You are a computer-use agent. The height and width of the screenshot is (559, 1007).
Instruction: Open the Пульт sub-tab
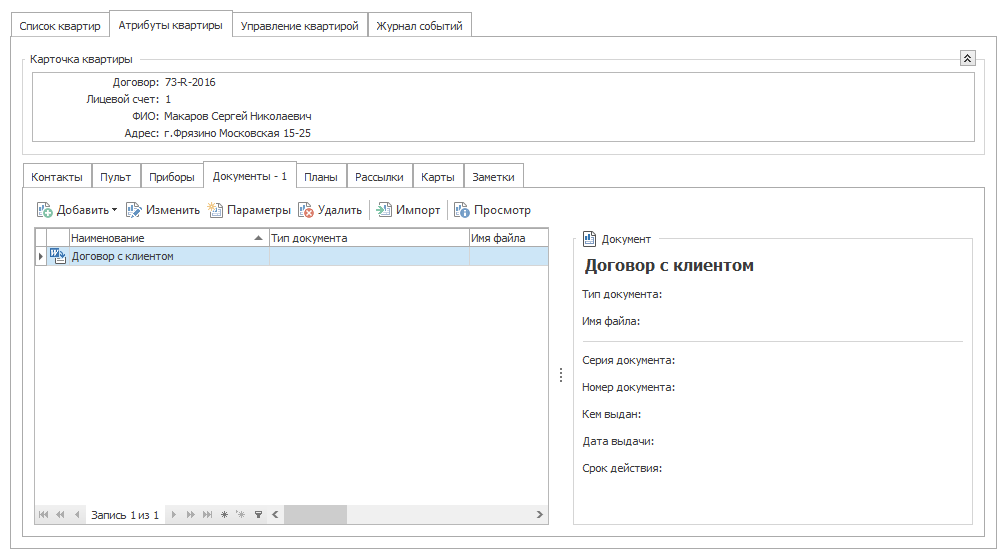point(116,177)
